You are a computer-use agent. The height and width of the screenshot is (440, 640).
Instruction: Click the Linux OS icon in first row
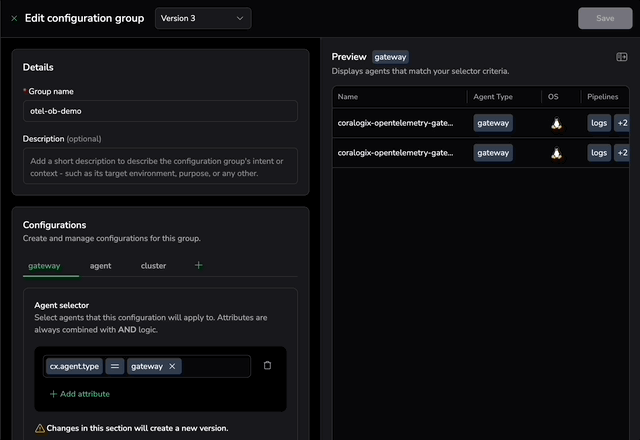click(557, 124)
